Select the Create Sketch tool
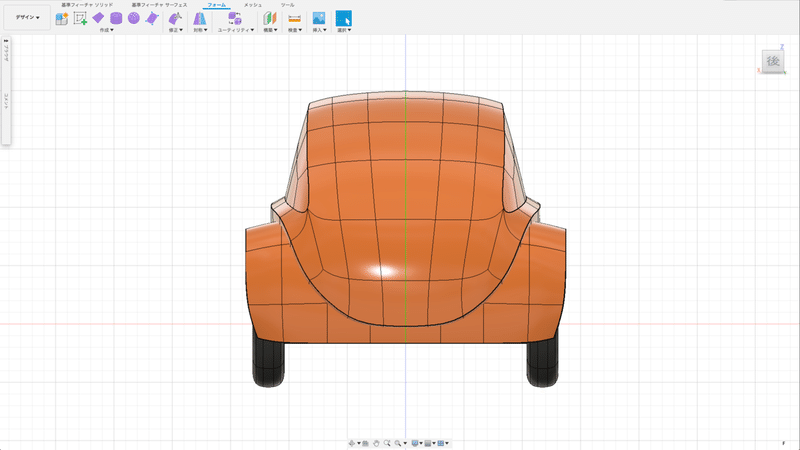 point(80,18)
